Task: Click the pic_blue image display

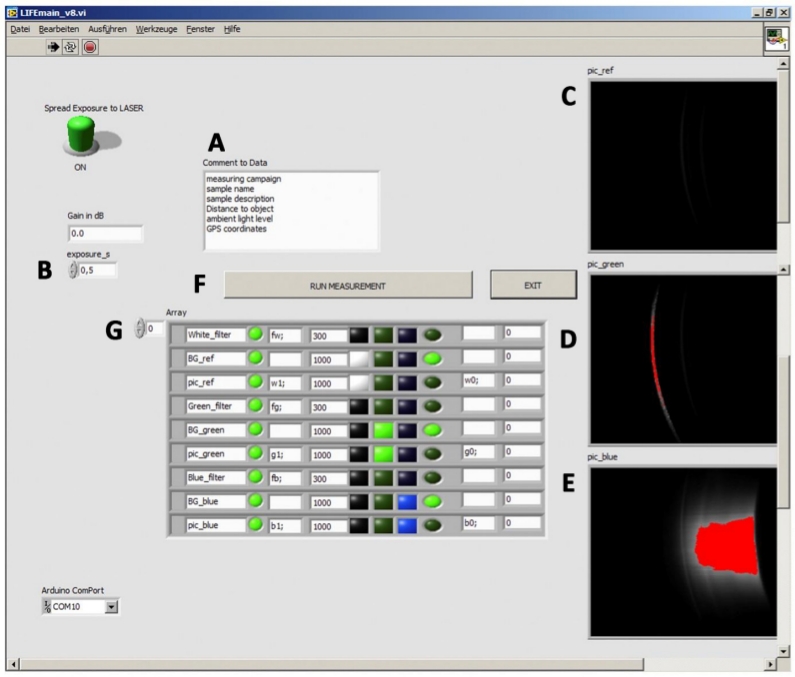Action: (683, 552)
